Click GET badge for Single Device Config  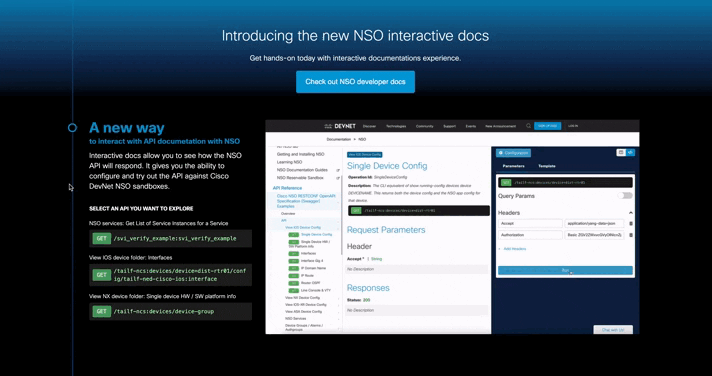[294, 234]
